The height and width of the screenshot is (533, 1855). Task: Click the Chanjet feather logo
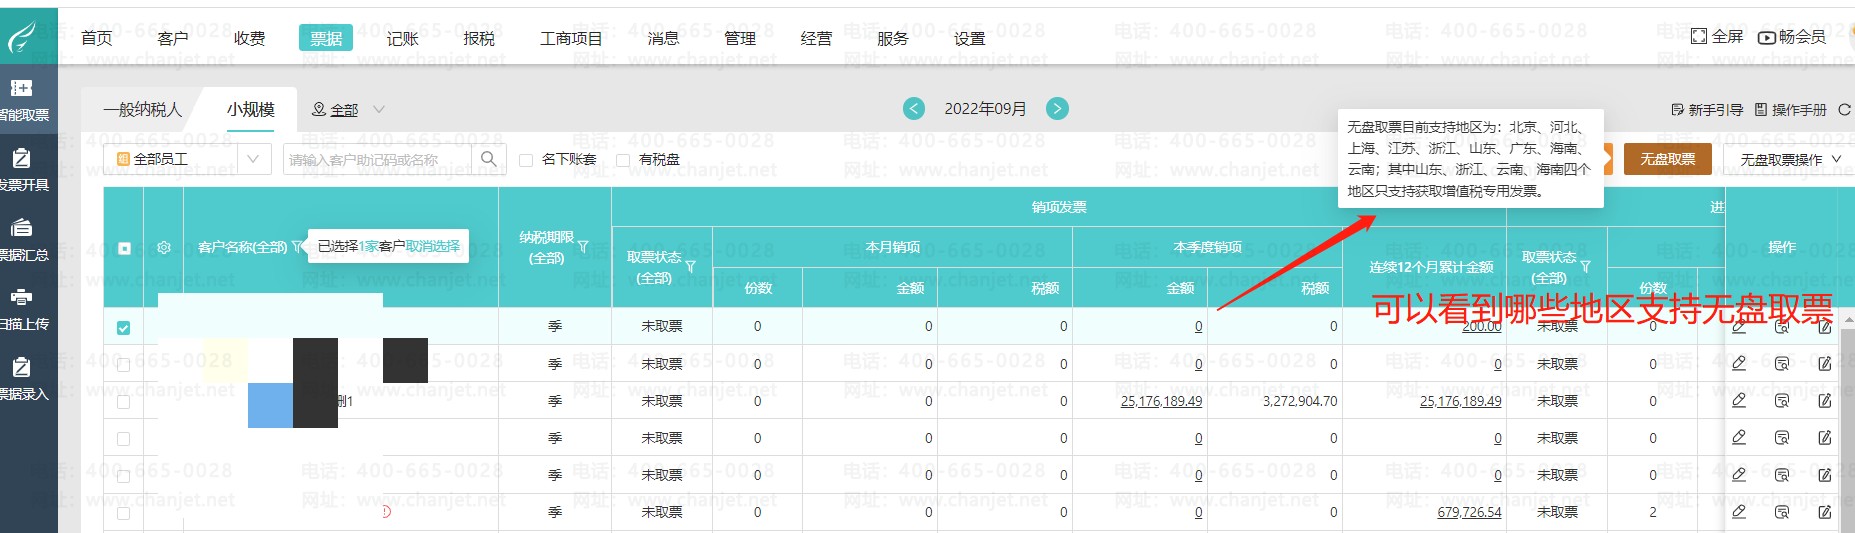22,39
